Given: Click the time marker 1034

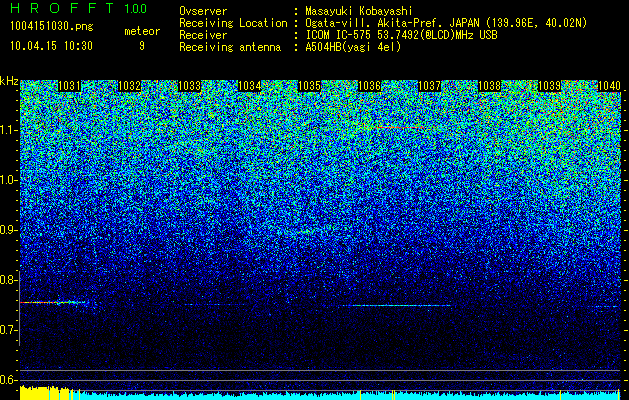Looking at the screenshot, I should click(x=250, y=86).
